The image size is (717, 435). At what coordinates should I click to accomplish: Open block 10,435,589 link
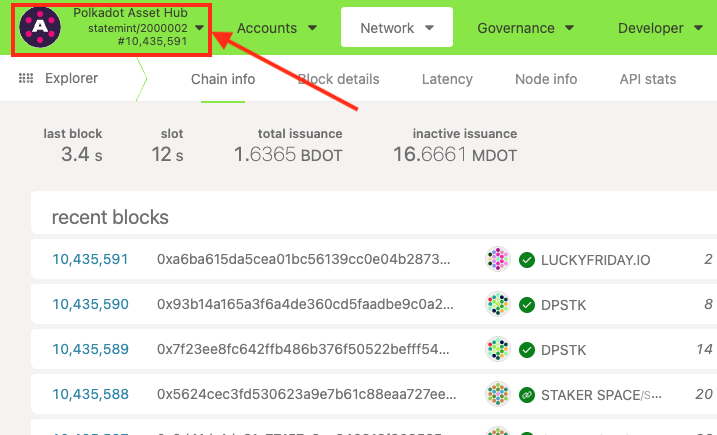(x=90, y=349)
